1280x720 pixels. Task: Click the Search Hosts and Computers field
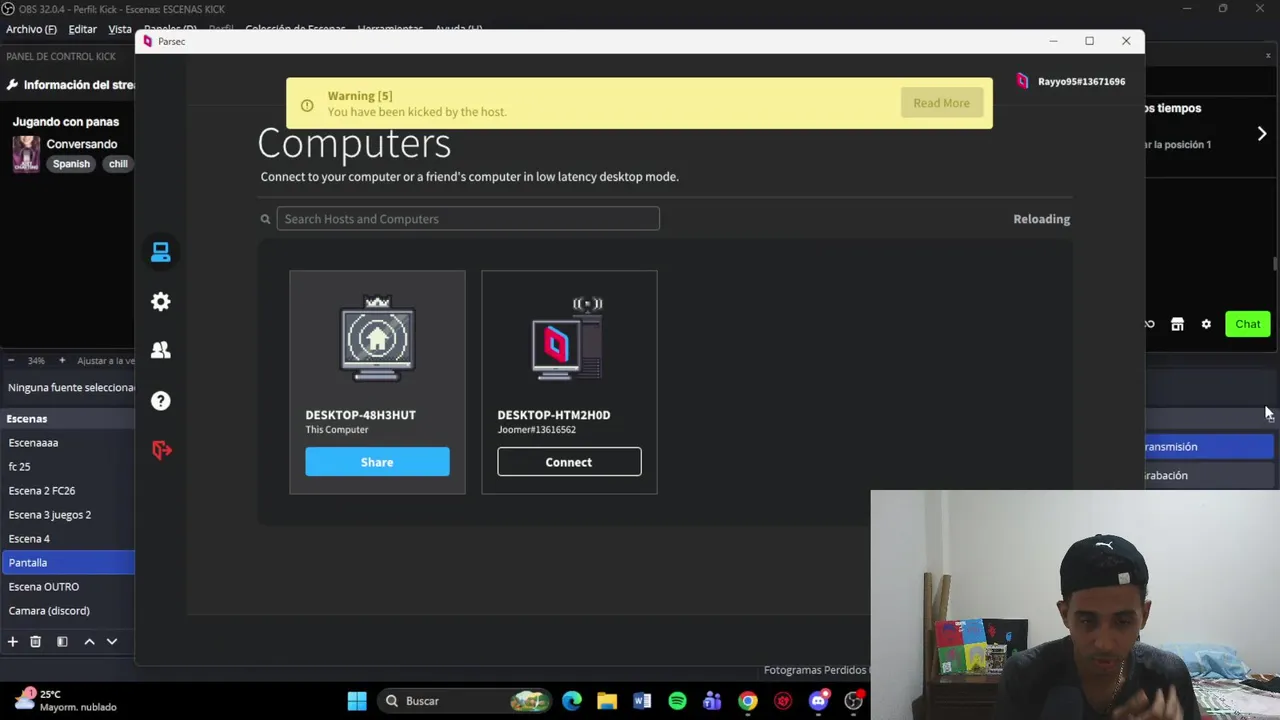click(468, 219)
